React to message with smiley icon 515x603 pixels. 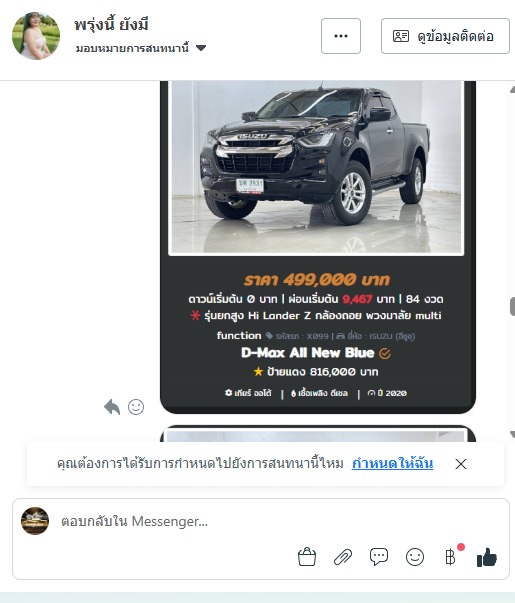136,407
